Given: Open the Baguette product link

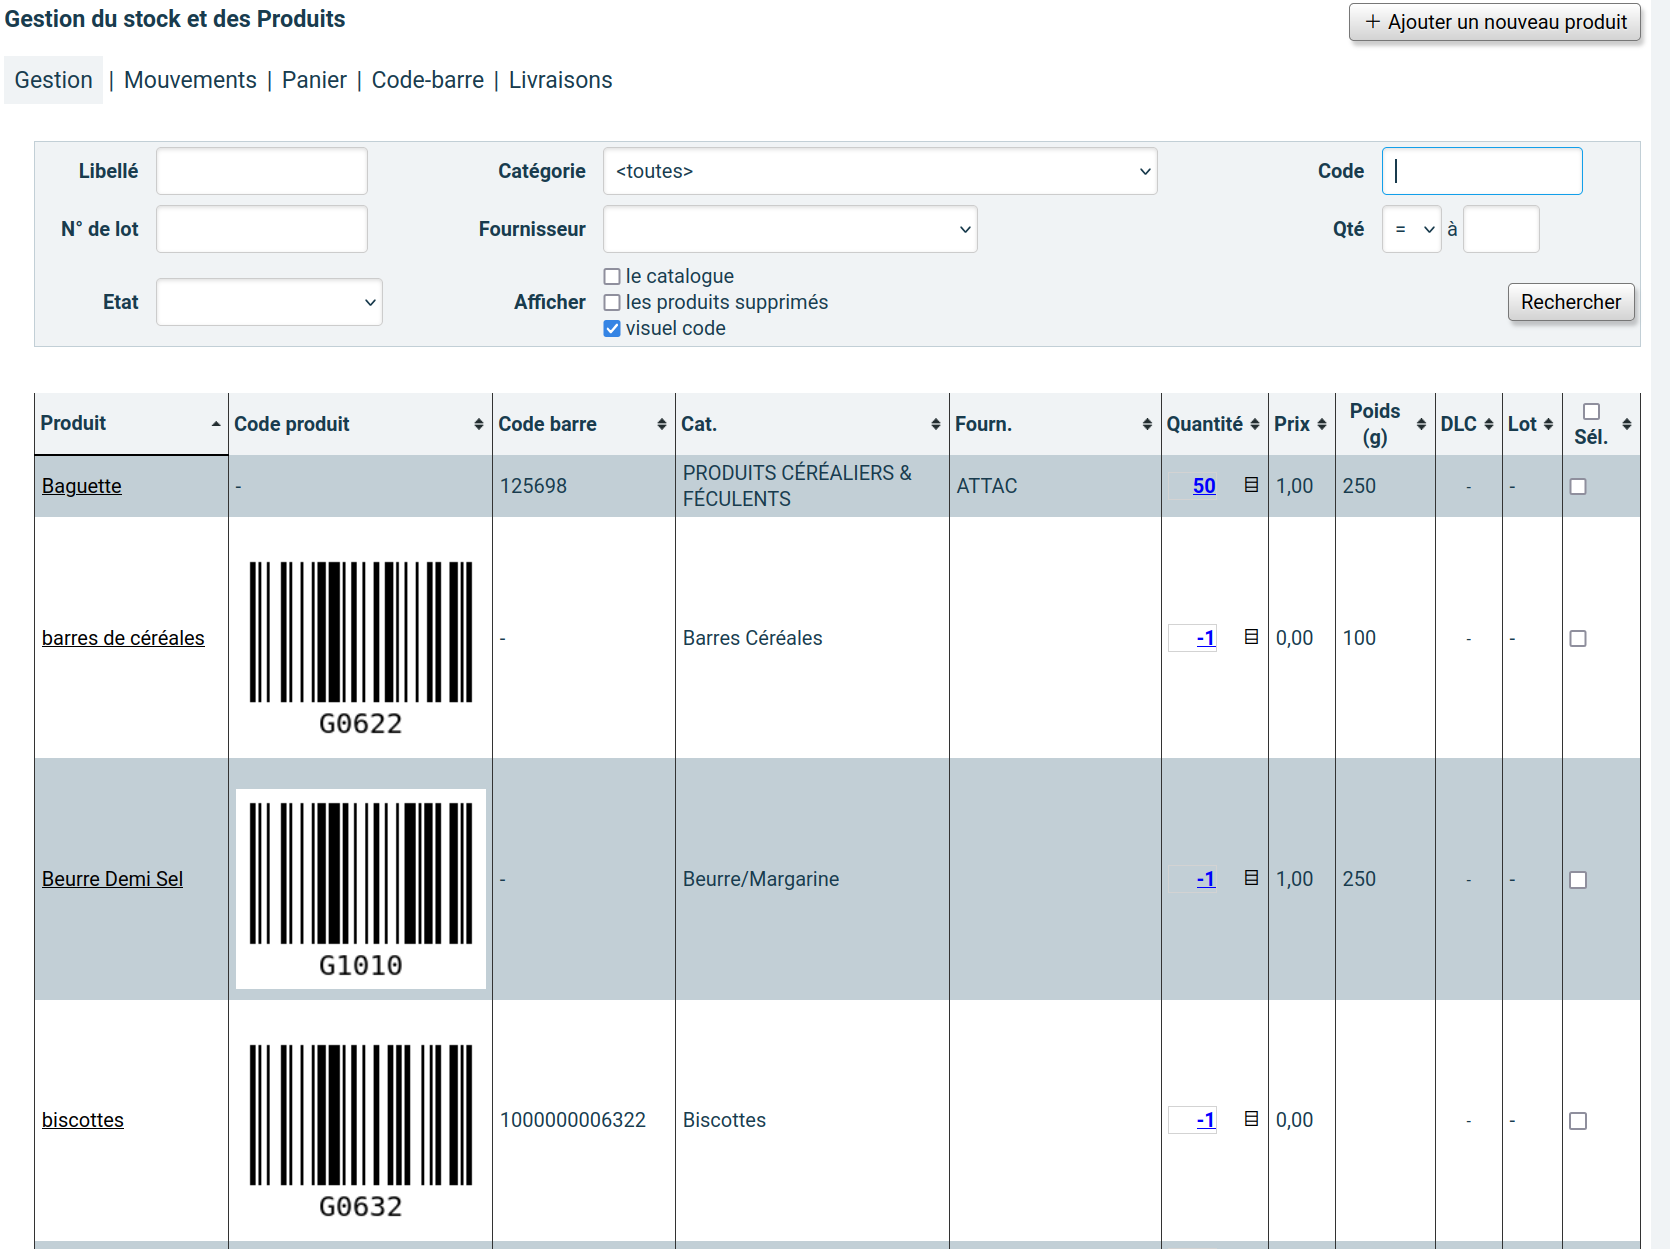Looking at the screenshot, I should pos(82,486).
